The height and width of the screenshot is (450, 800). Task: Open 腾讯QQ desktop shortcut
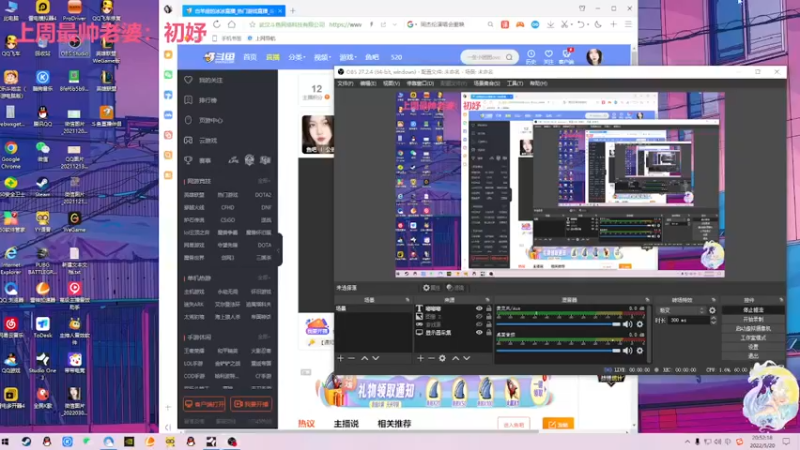pos(42,116)
